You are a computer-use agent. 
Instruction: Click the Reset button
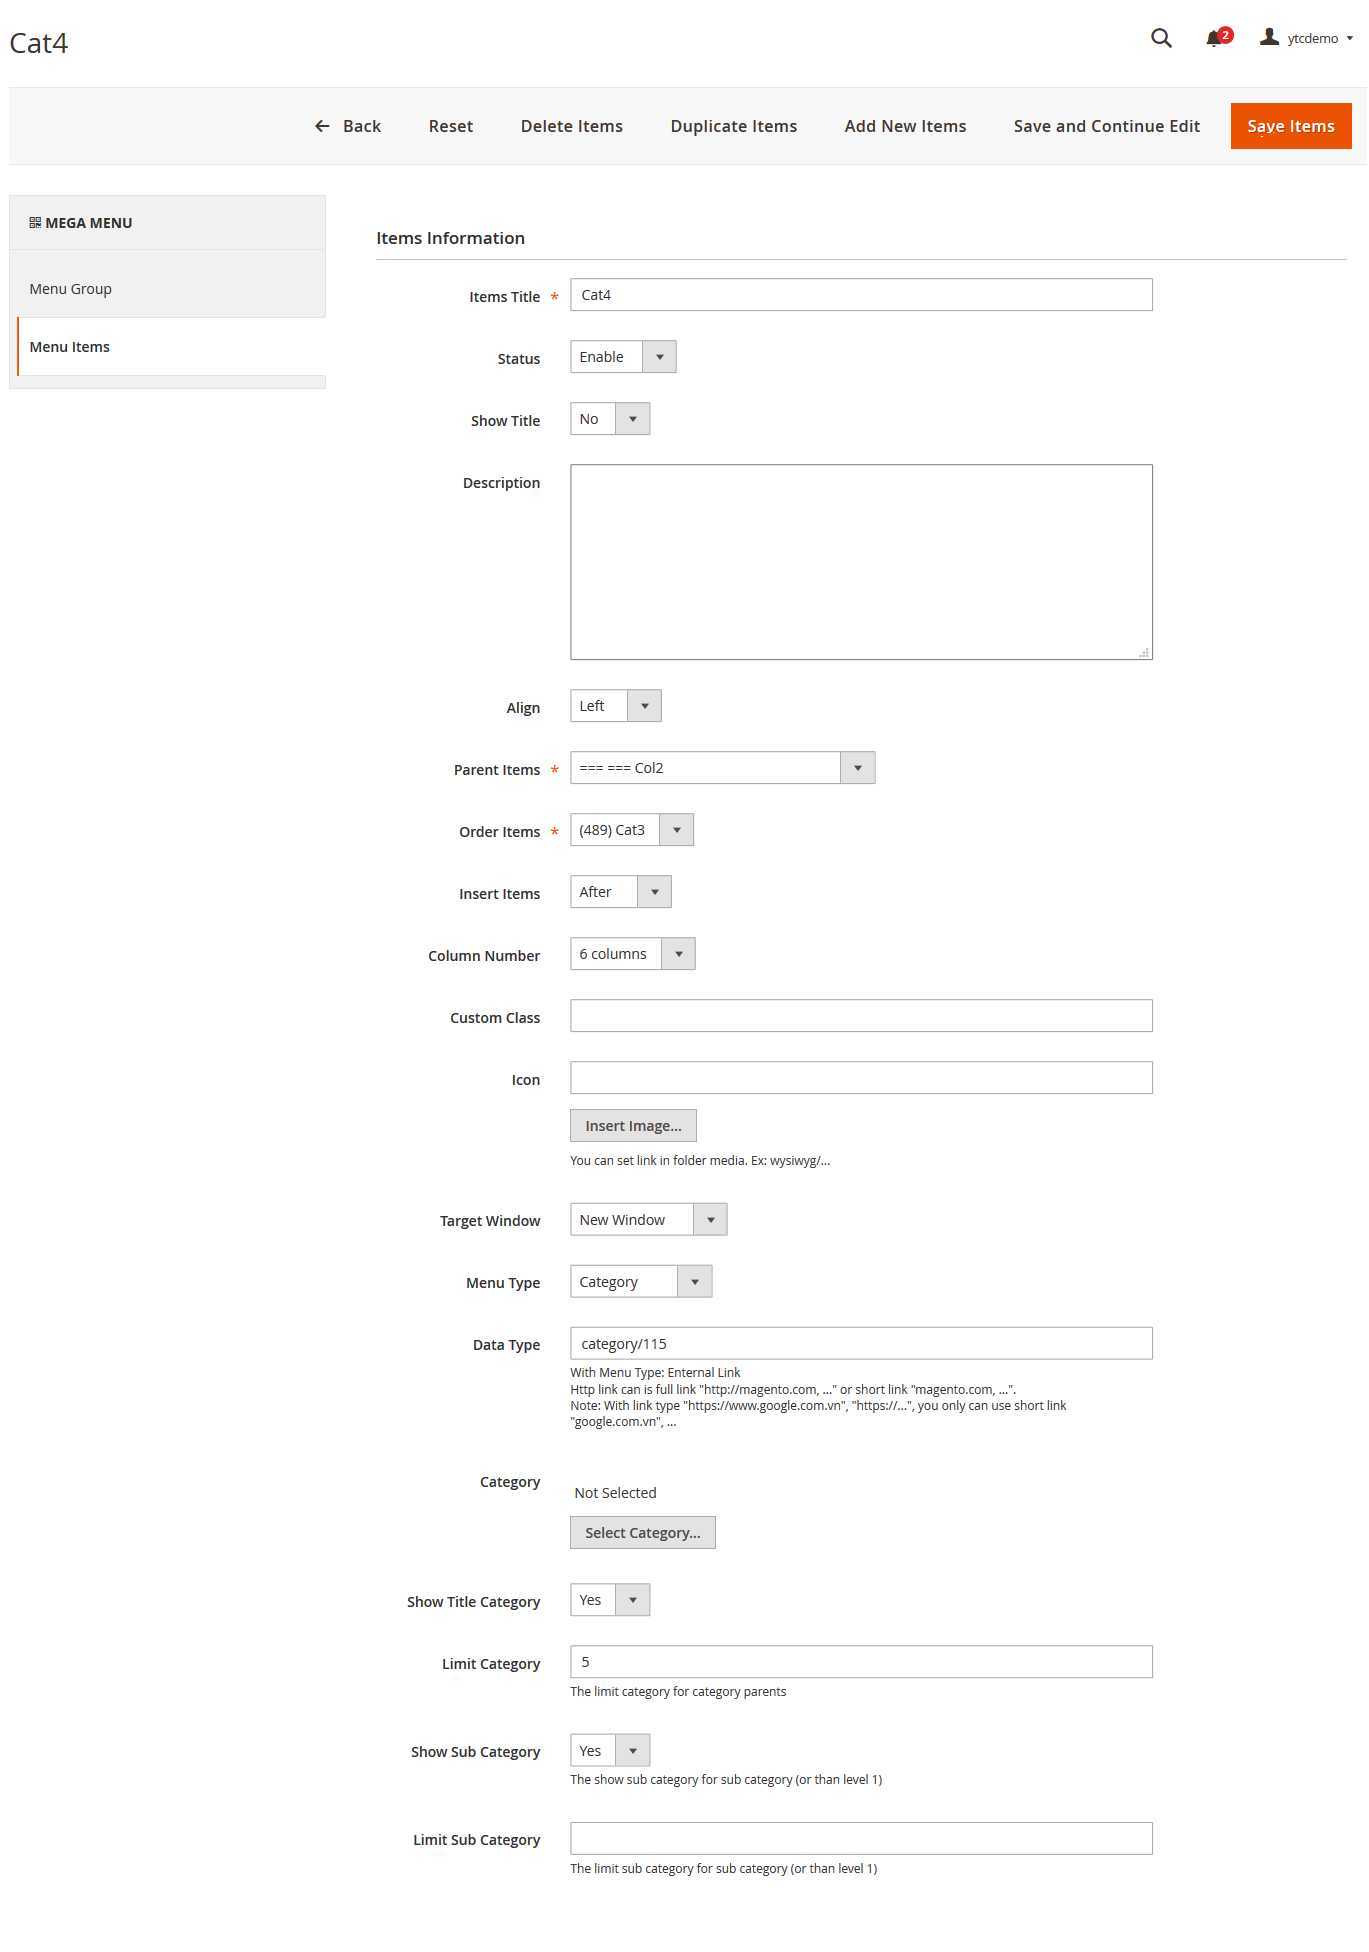(x=451, y=126)
